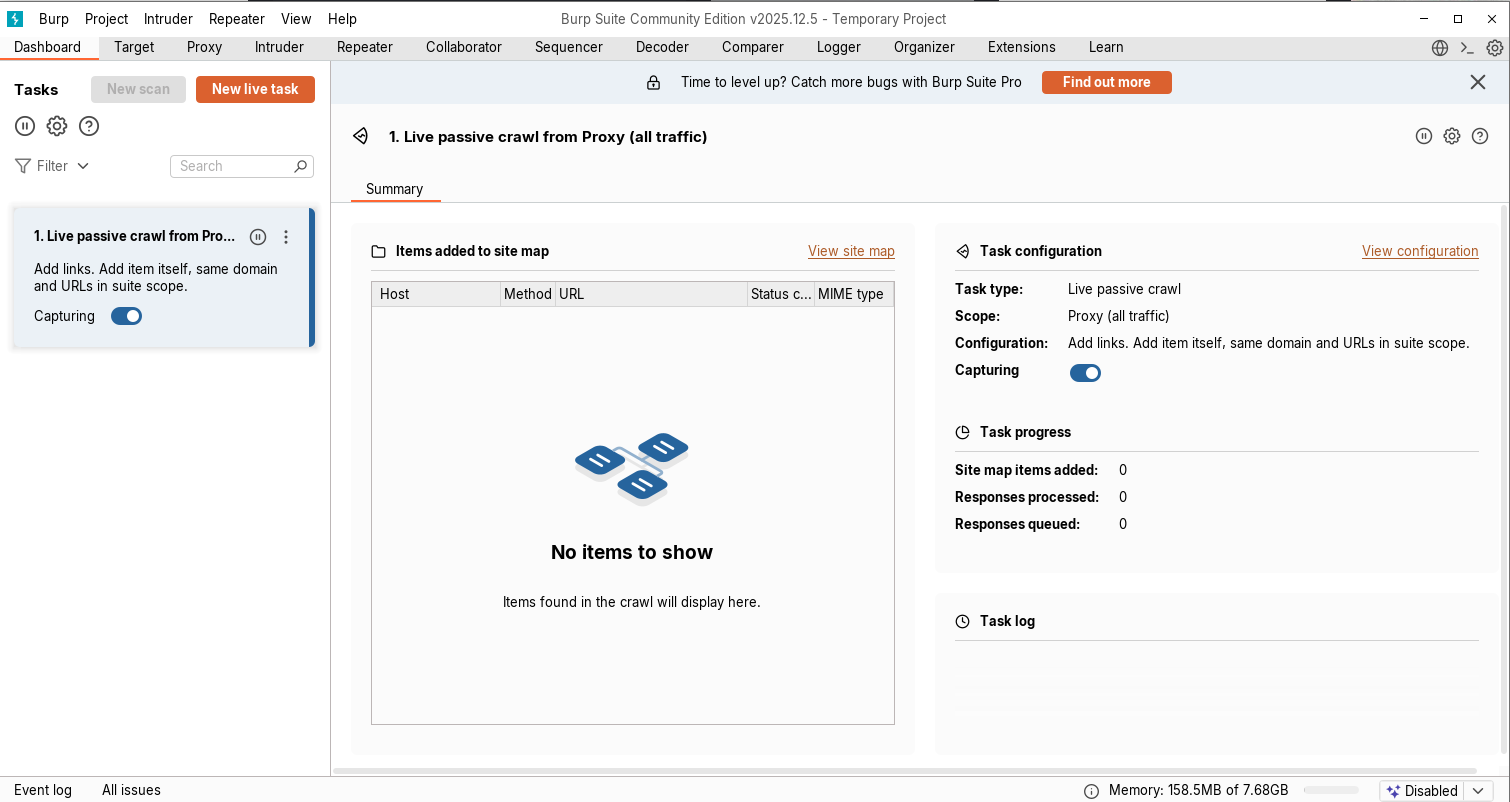The width and height of the screenshot is (1510, 802).
Task: Toggle Capturing switch in Task configuration
Action: (1085, 373)
